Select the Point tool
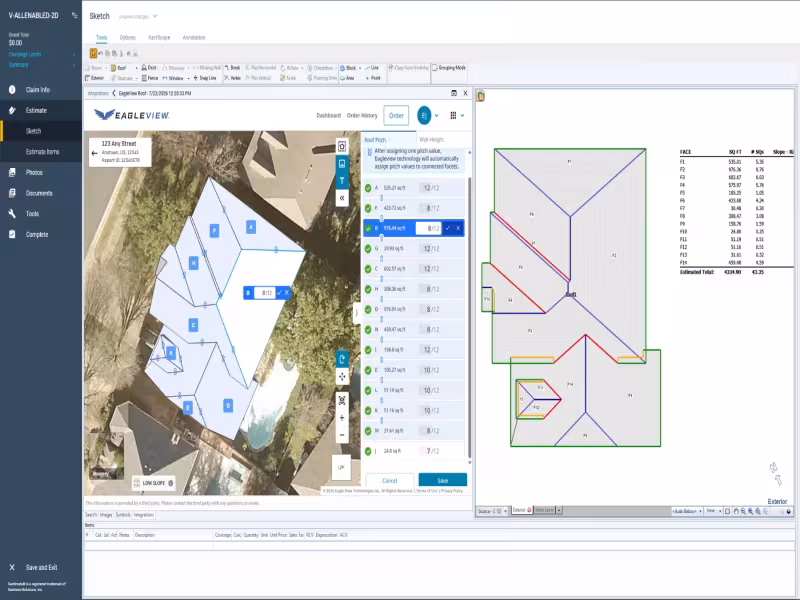This screenshot has height=600, width=800. pos(373,78)
